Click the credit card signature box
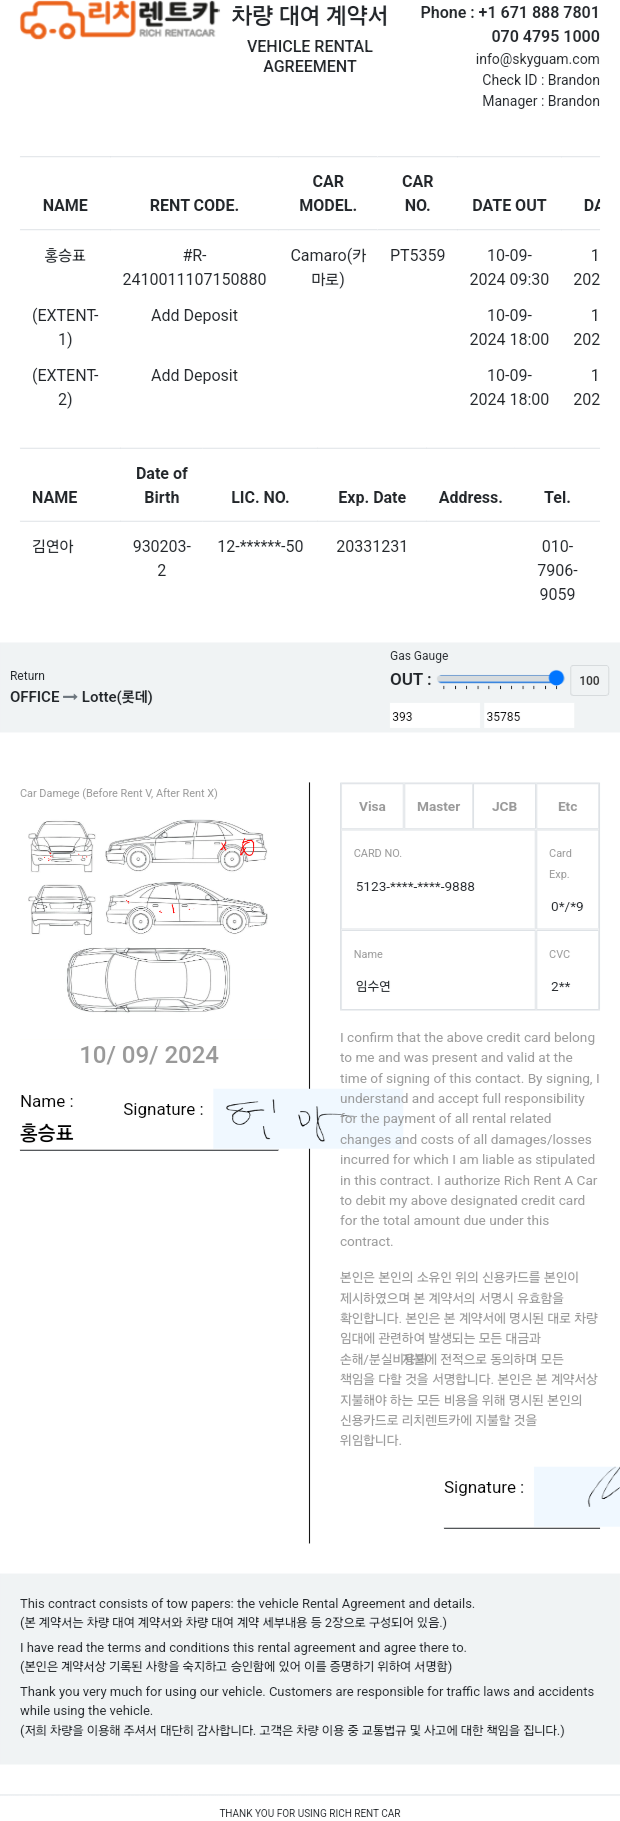This screenshot has height=1821, width=620. [x=577, y=1497]
